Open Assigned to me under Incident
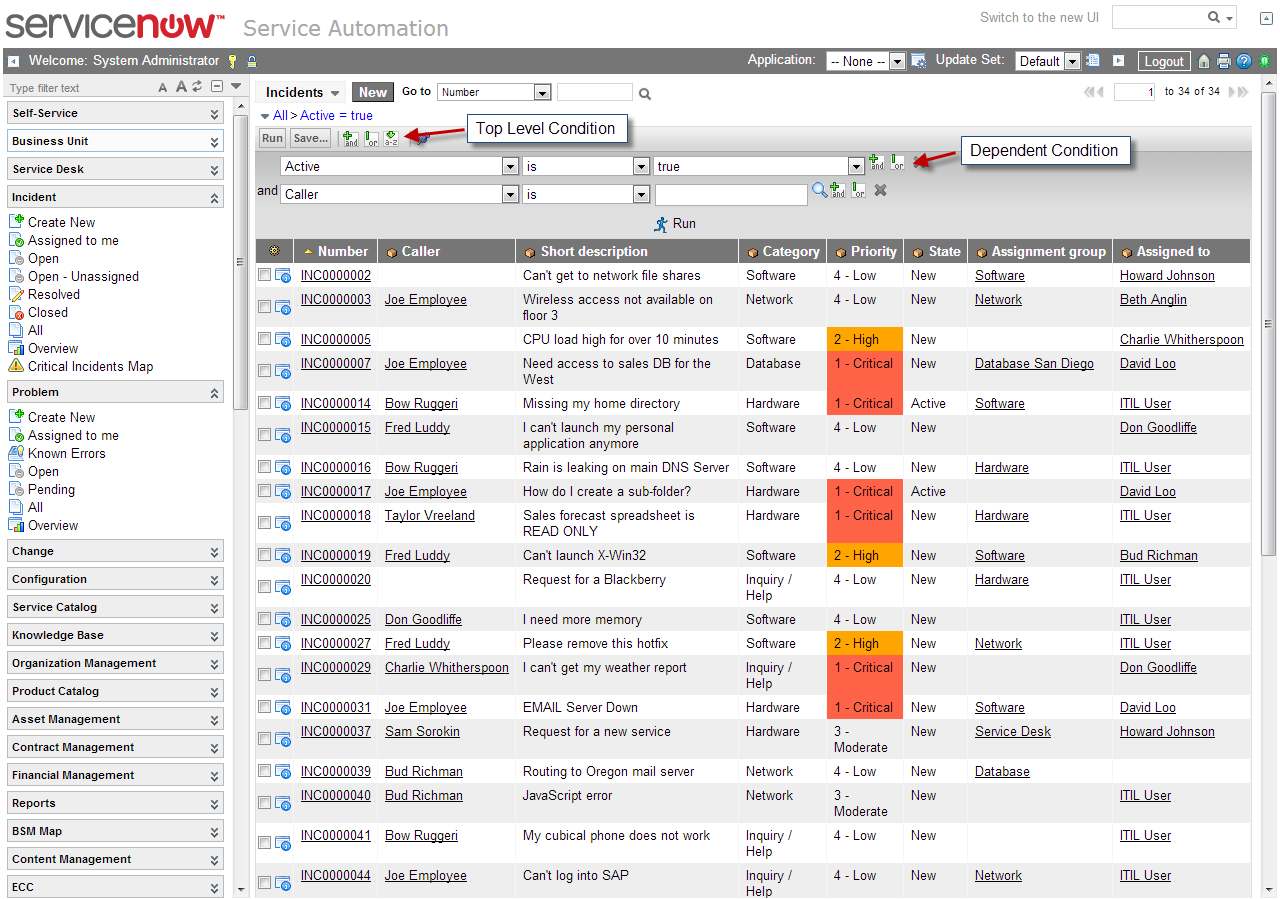The image size is (1280, 899). (x=73, y=240)
